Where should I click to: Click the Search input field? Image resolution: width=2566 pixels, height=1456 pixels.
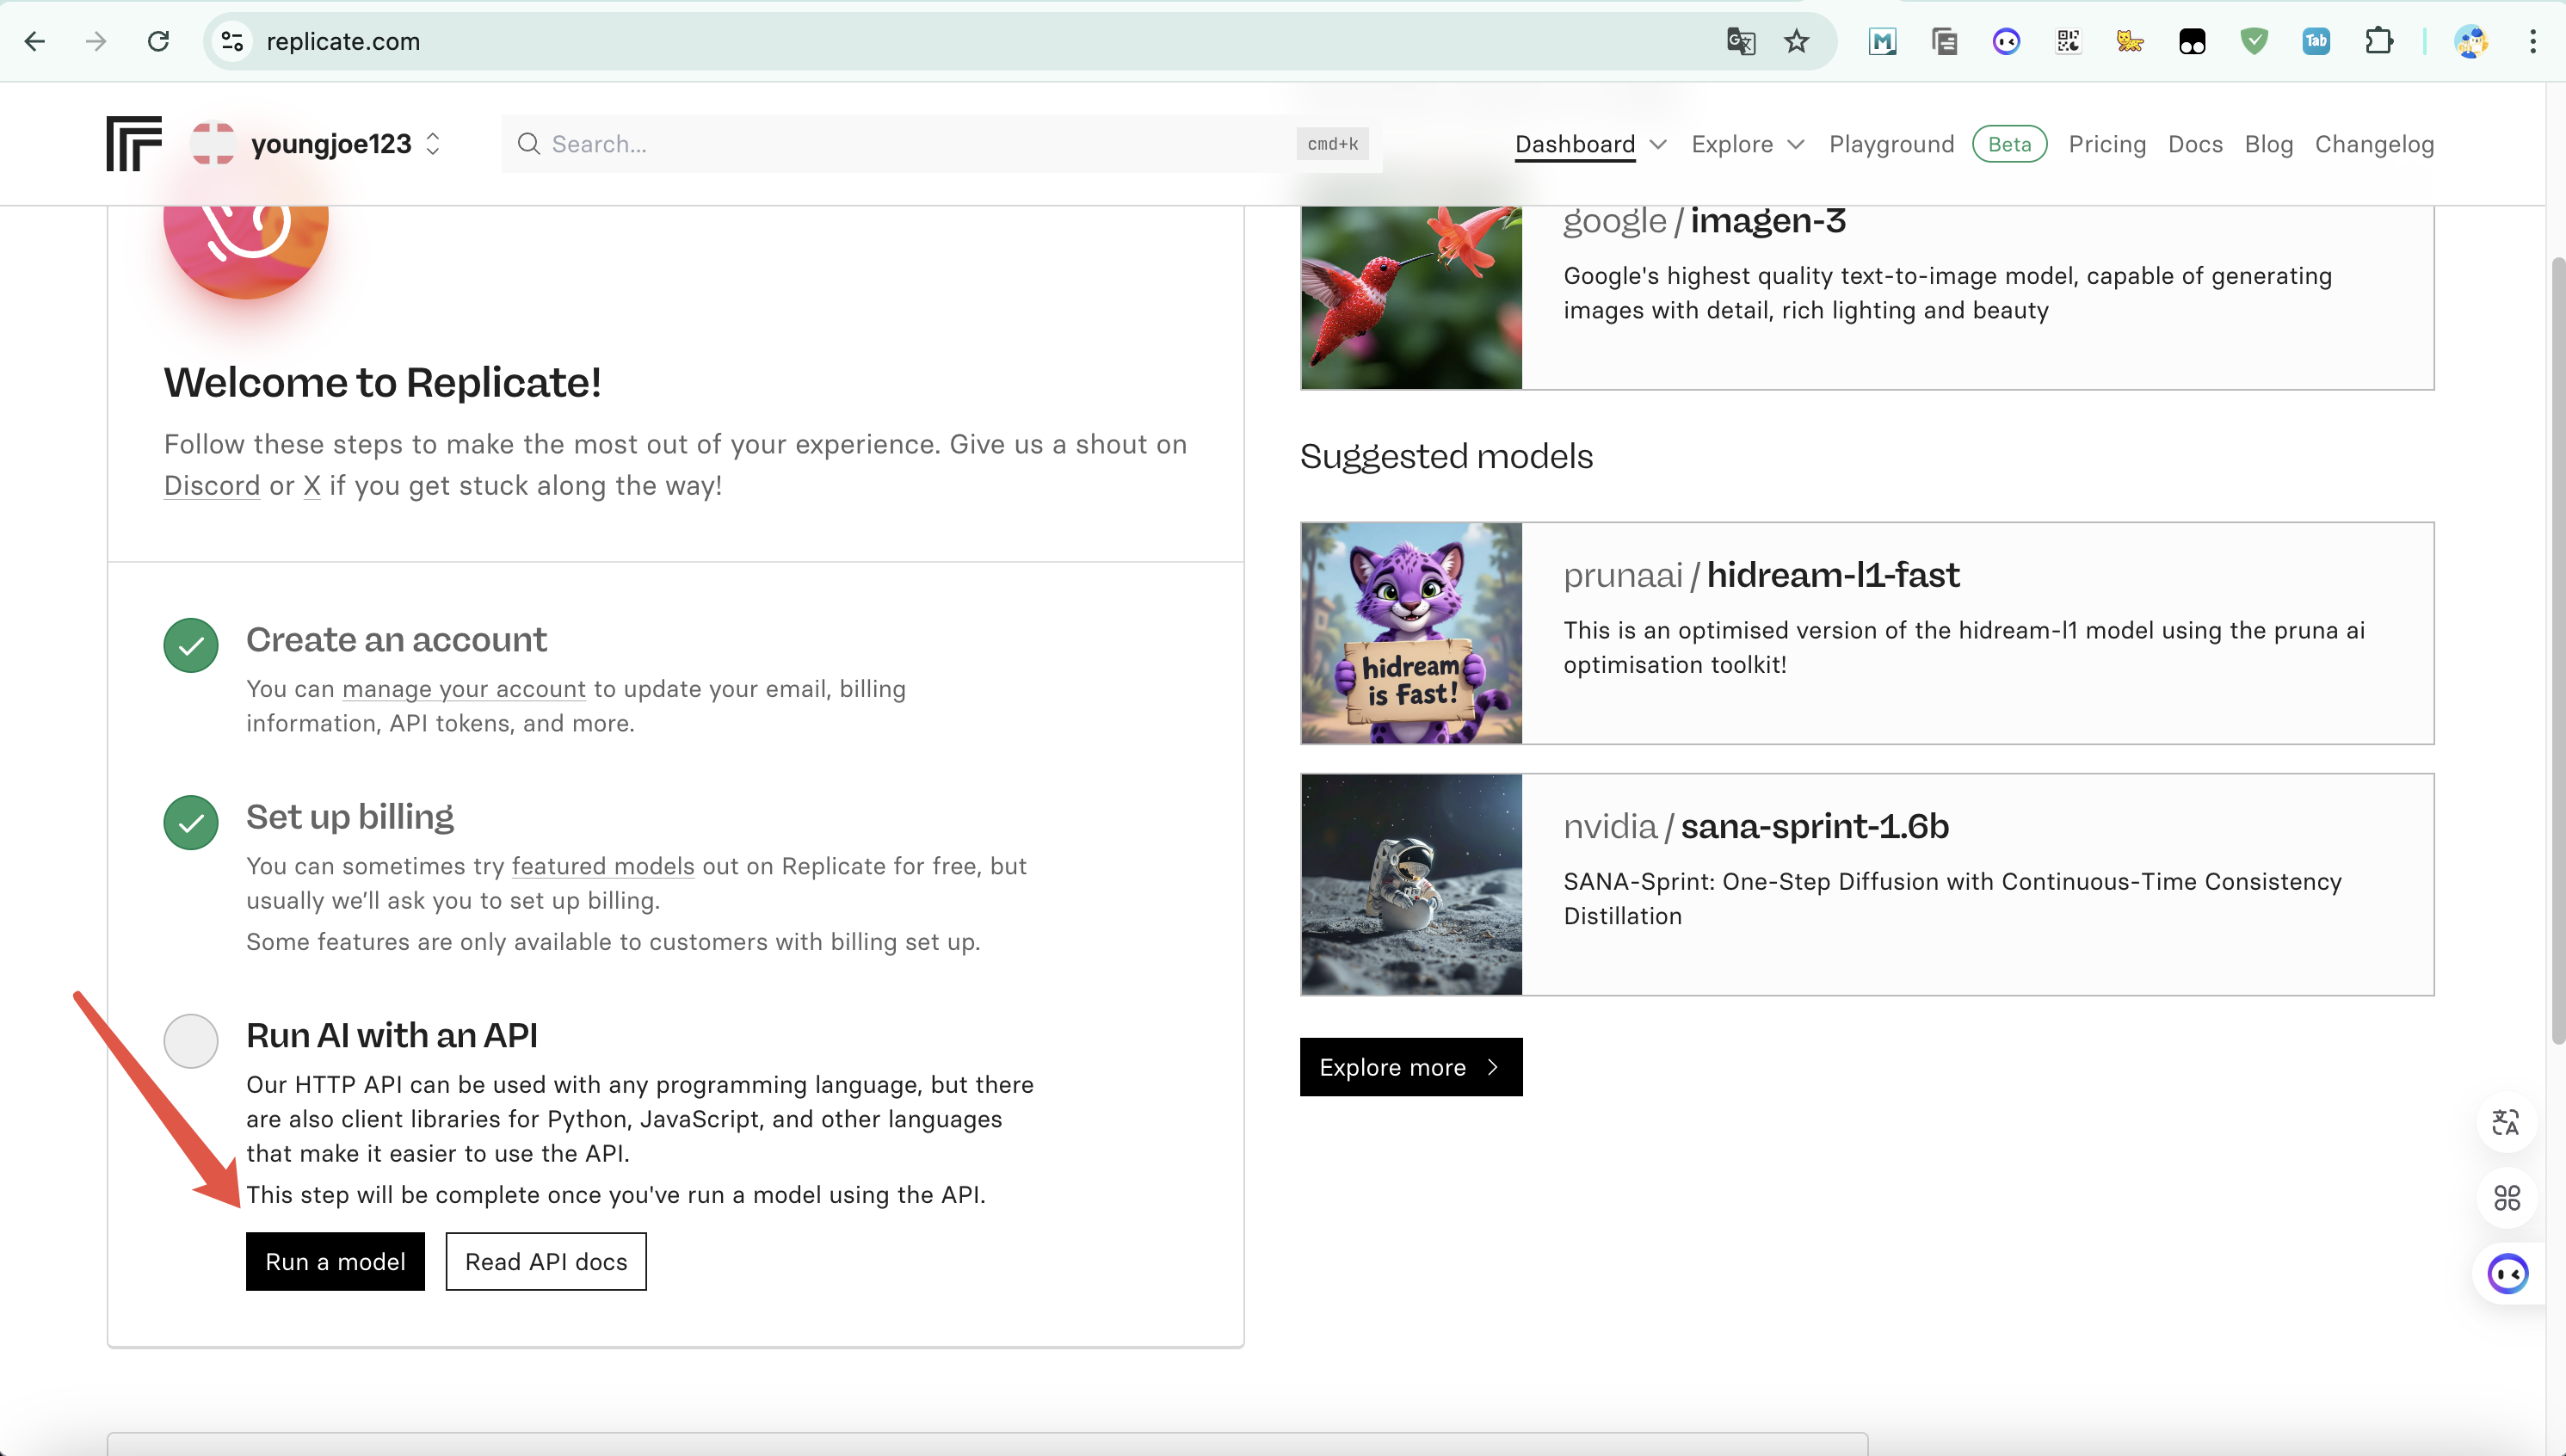[x=900, y=144]
